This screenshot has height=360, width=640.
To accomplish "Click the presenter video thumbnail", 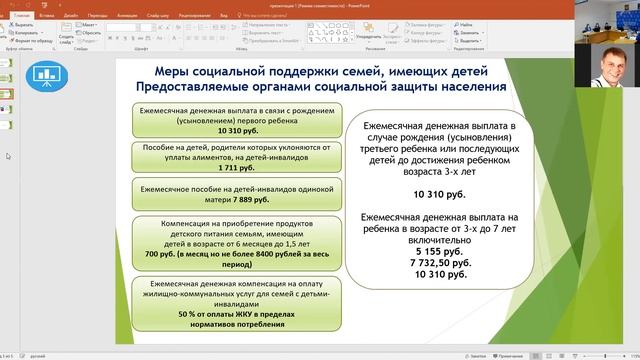I will point(607,66).
